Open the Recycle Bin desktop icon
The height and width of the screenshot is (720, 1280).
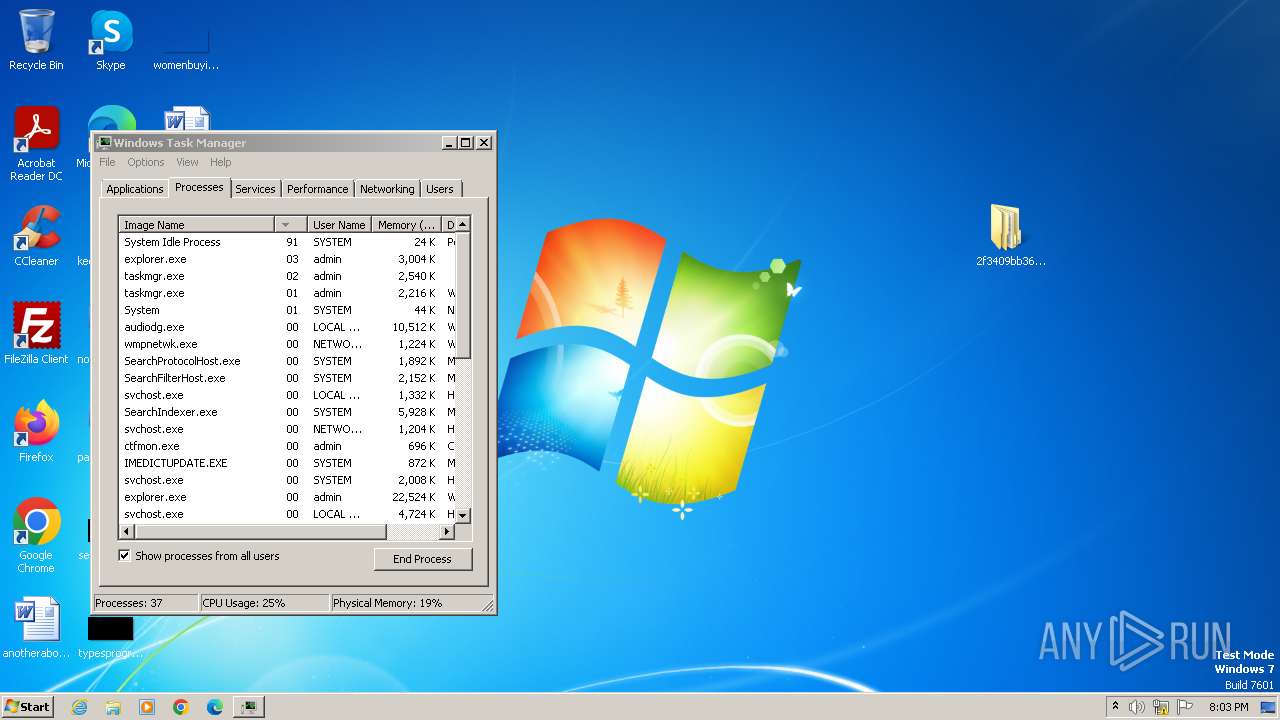(x=36, y=40)
